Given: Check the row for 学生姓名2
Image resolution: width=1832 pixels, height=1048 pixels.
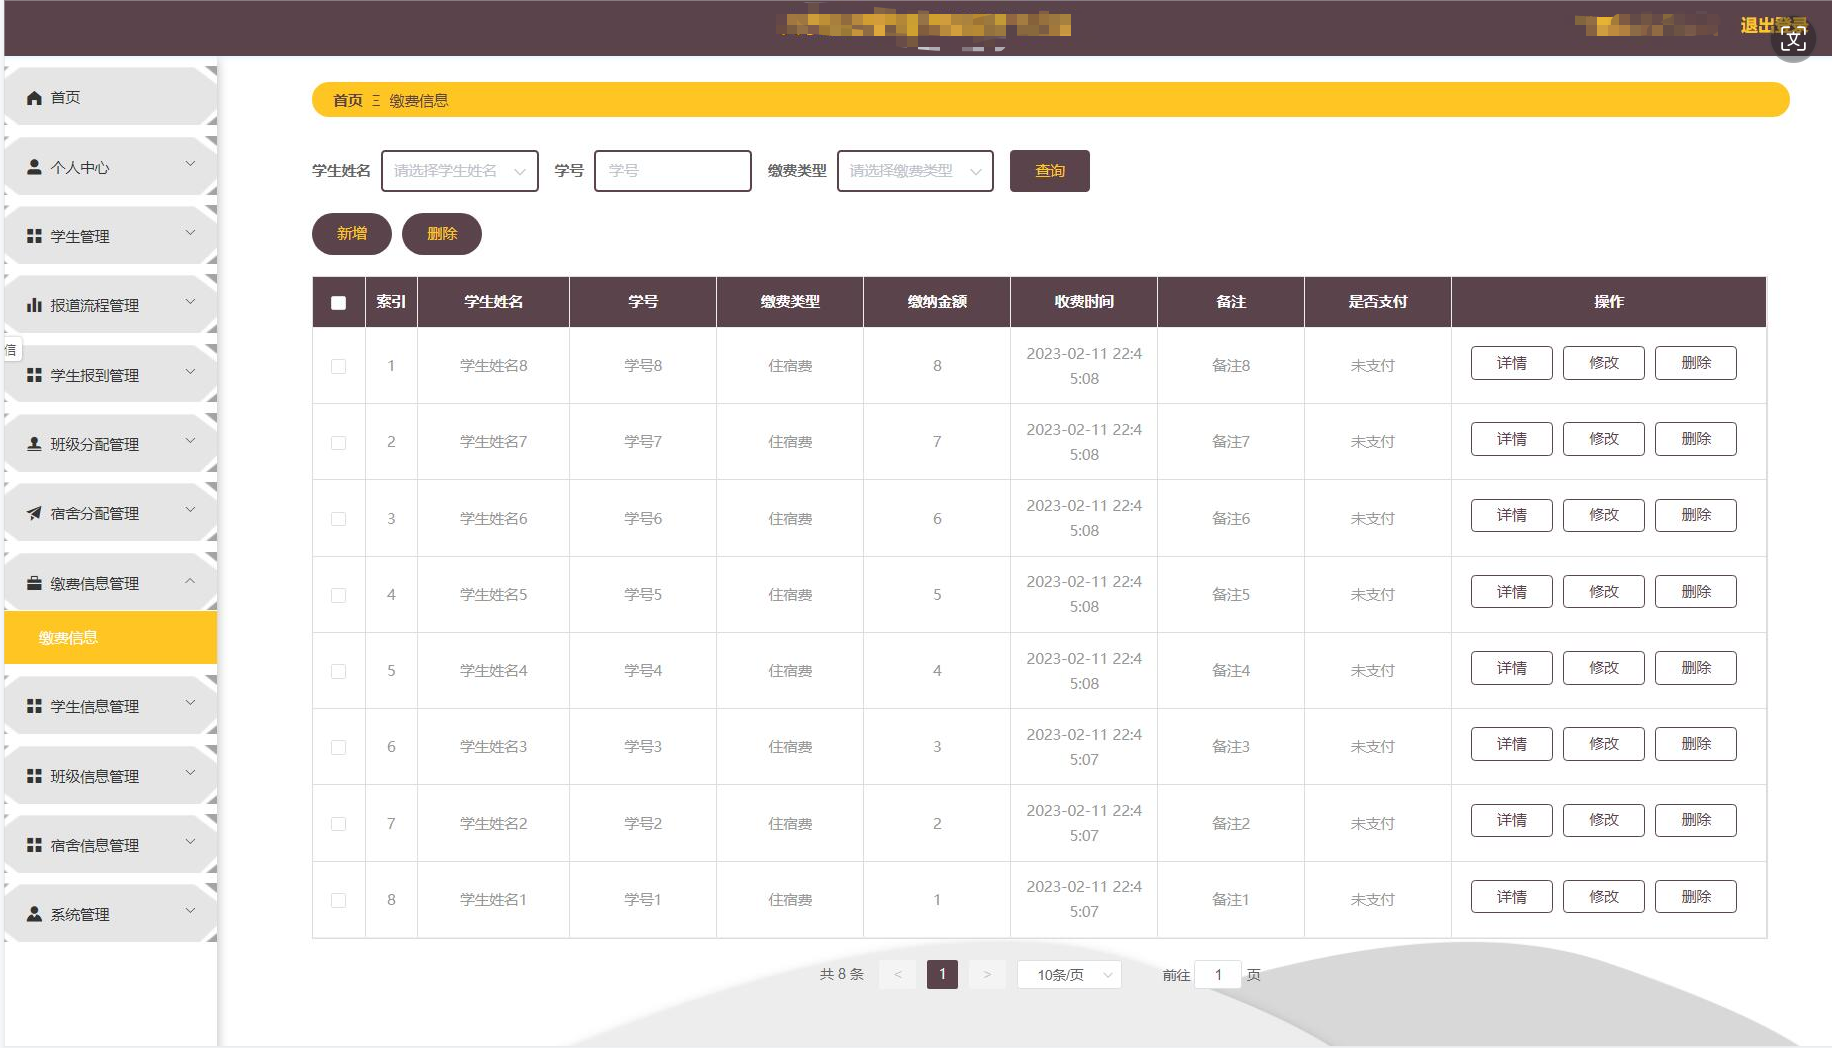Looking at the screenshot, I should (x=339, y=824).
